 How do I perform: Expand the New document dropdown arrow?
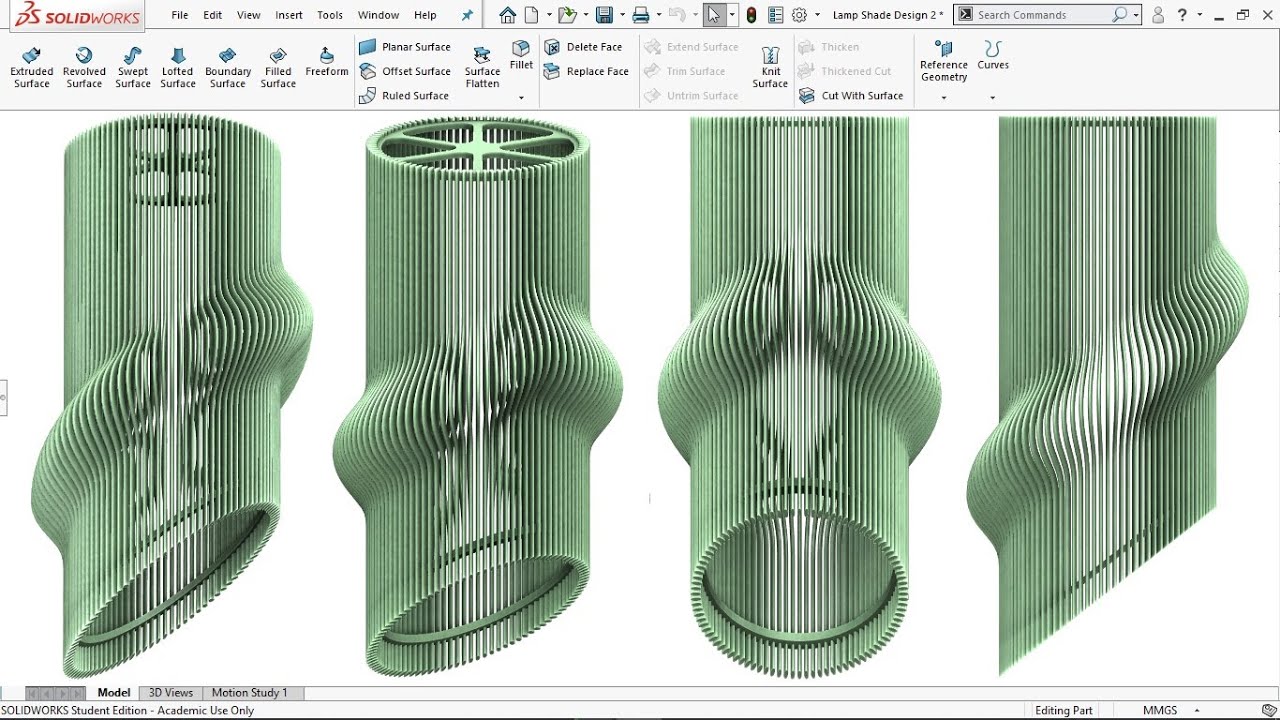click(x=549, y=15)
